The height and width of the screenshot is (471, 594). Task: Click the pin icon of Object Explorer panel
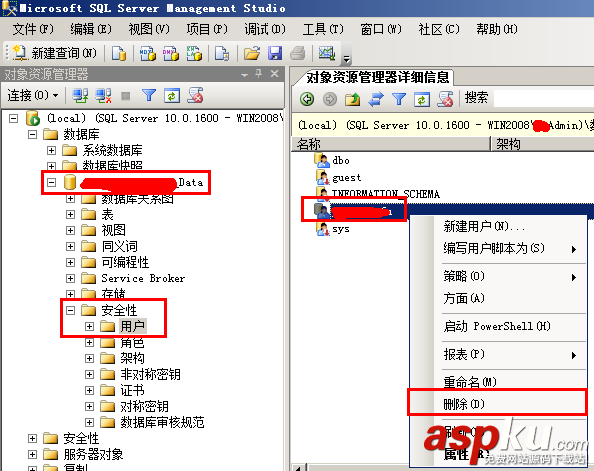259,74
